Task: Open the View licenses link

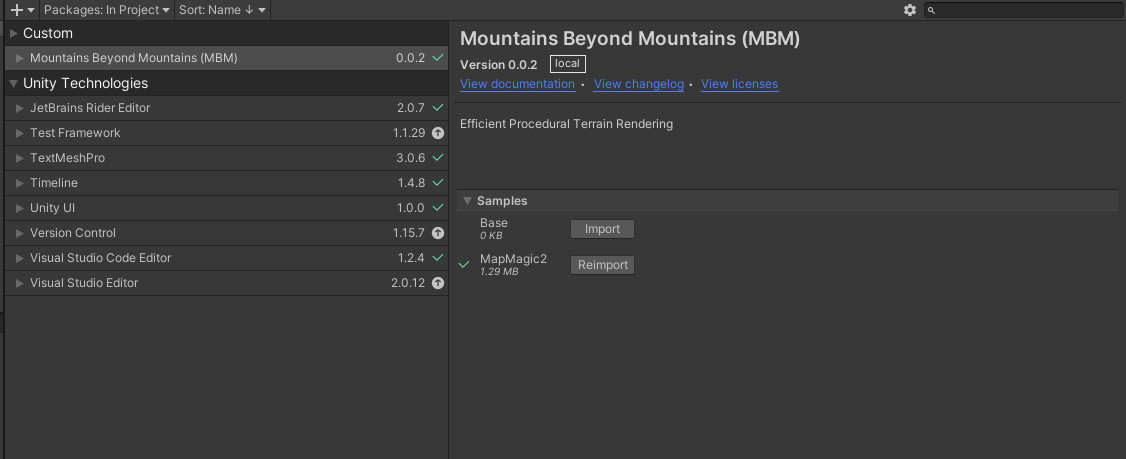Action: (x=739, y=84)
